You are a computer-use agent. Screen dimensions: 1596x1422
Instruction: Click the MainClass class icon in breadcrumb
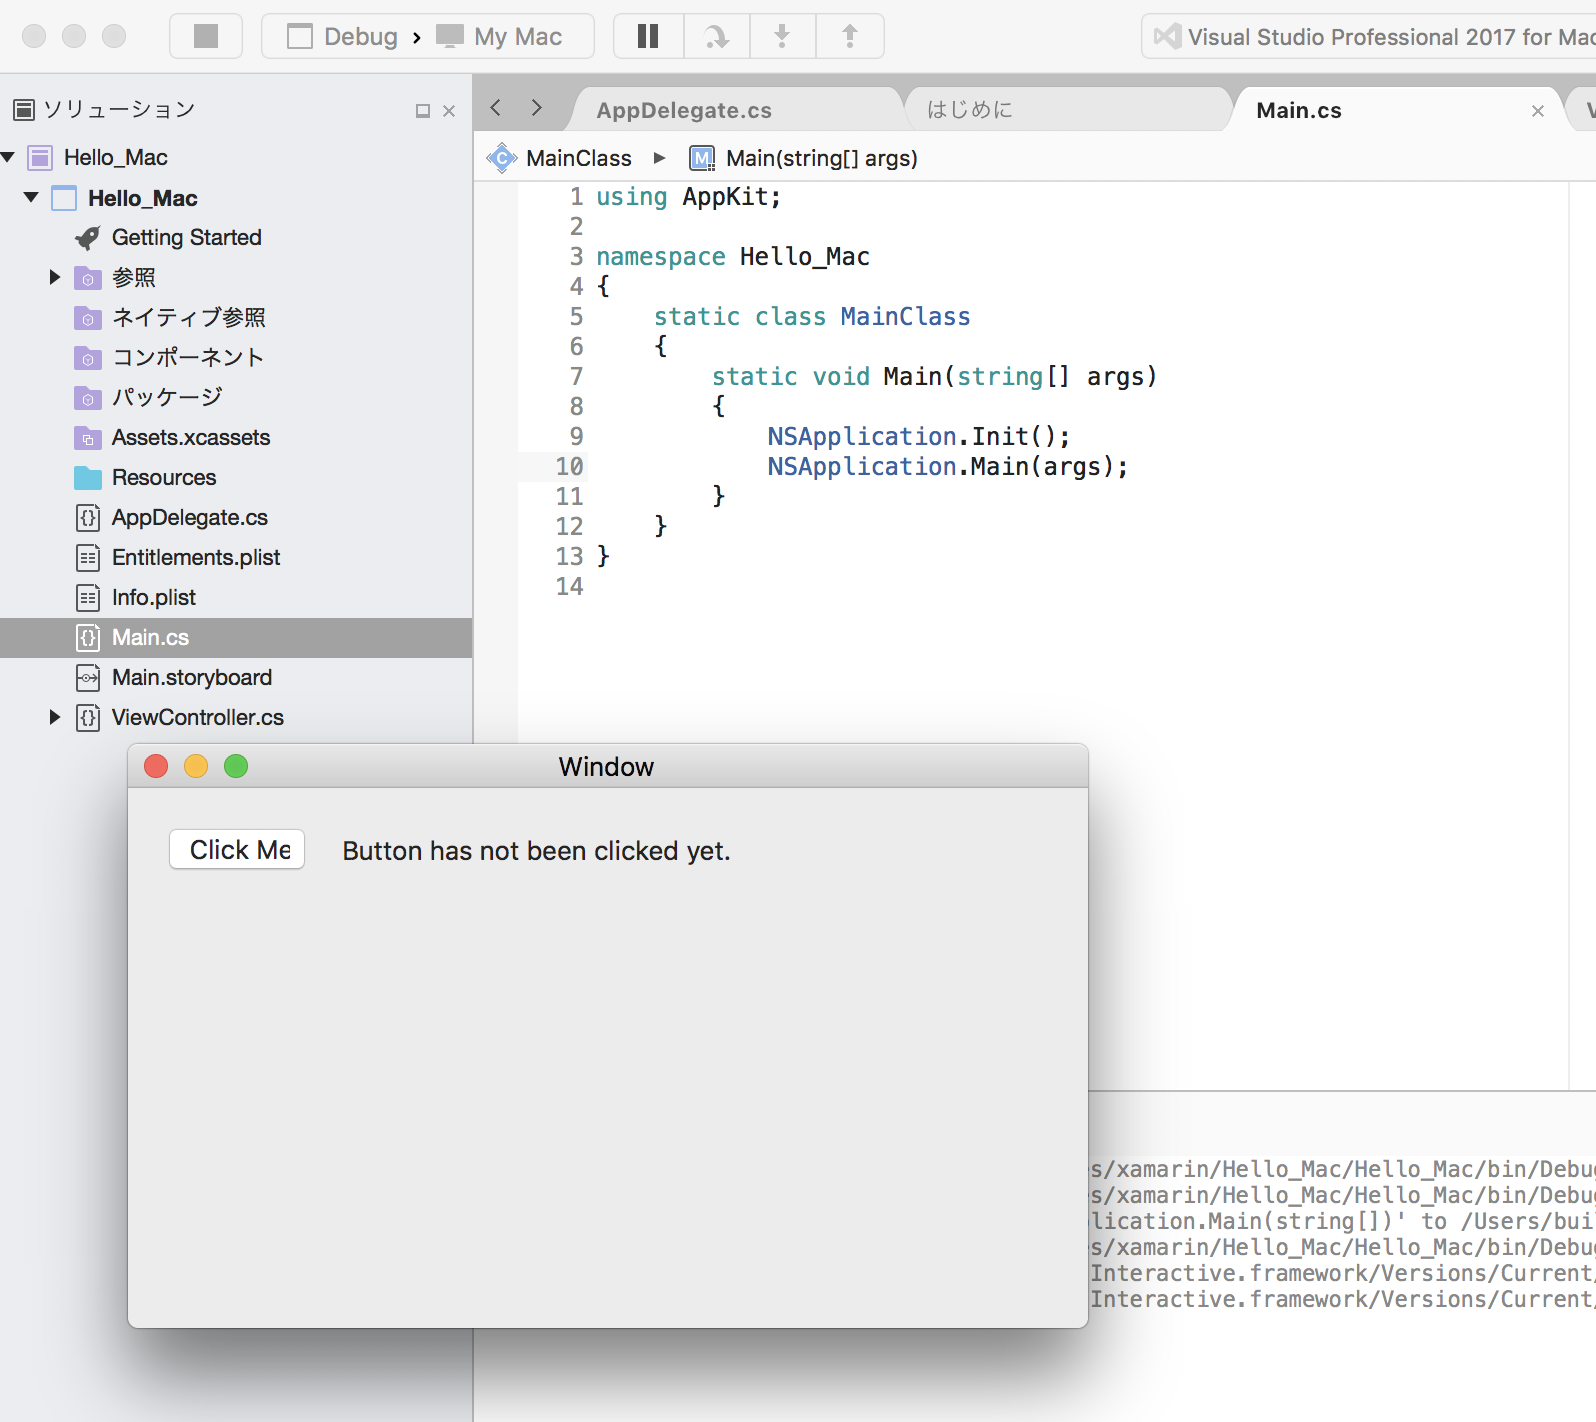[x=501, y=158]
